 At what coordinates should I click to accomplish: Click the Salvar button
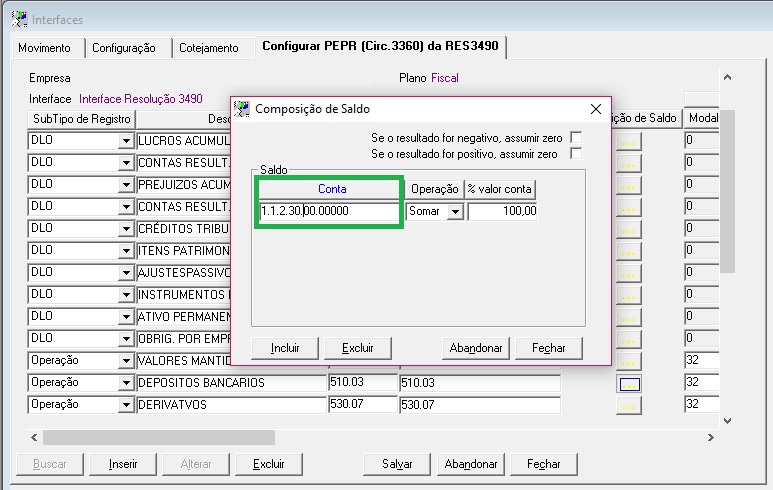click(397, 464)
